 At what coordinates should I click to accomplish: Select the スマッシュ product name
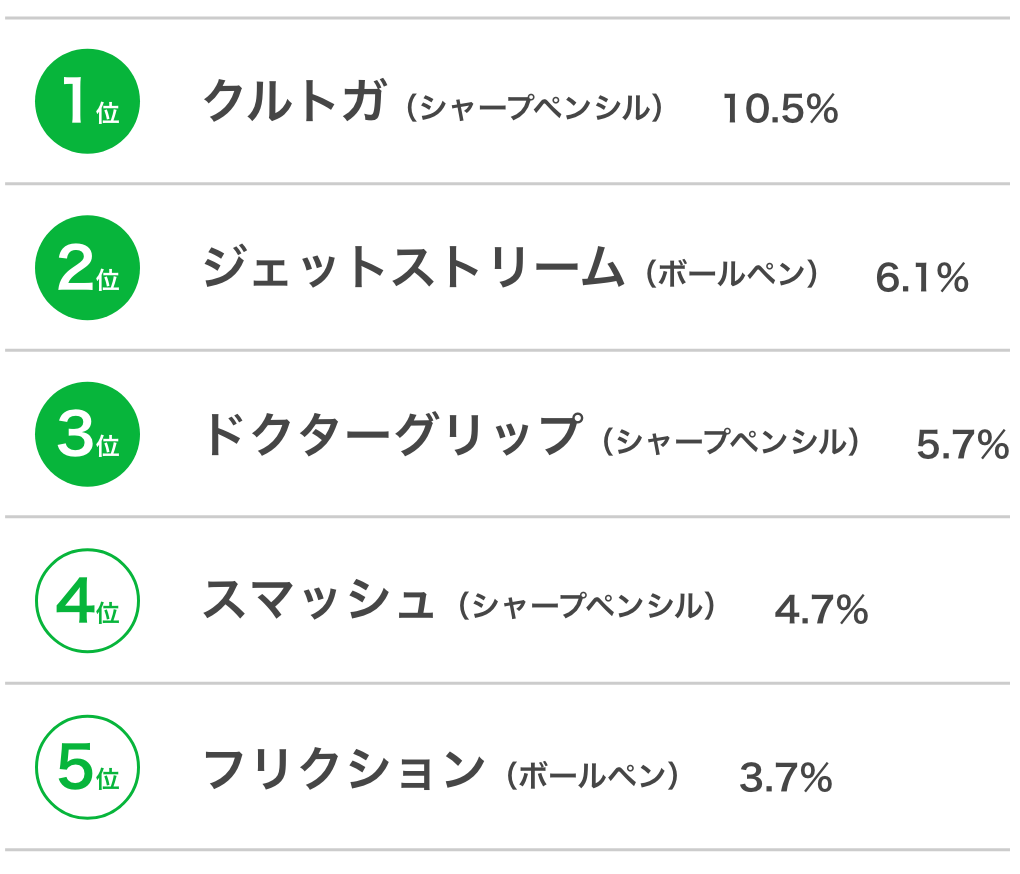pos(318,600)
